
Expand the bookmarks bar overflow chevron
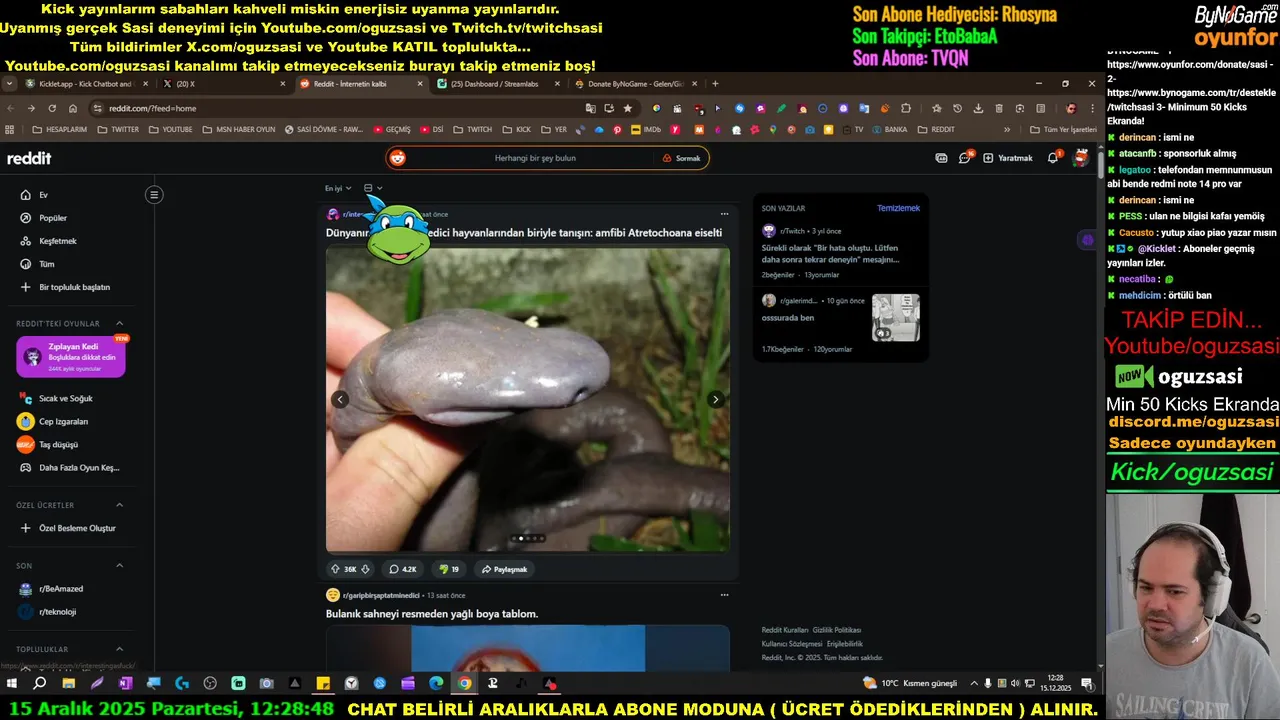(x=1007, y=129)
